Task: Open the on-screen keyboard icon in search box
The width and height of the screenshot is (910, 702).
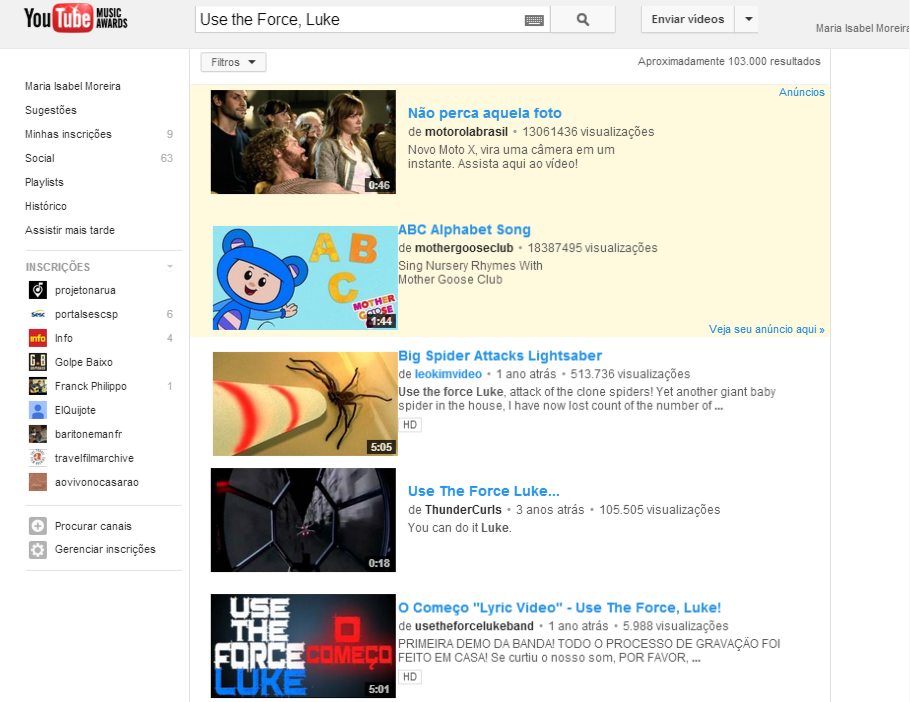Action: click(x=534, y=20)
